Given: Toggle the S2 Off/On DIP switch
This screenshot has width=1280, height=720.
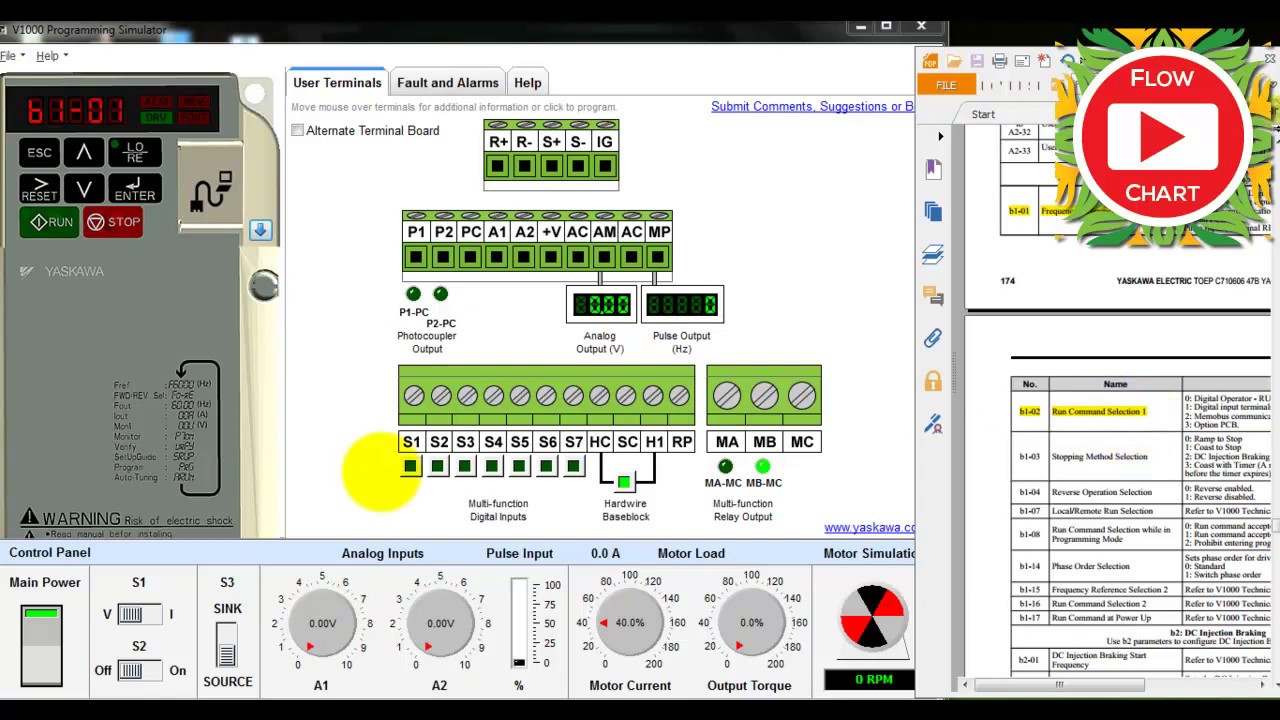Looking at the screenshot, I should [138, 670].
